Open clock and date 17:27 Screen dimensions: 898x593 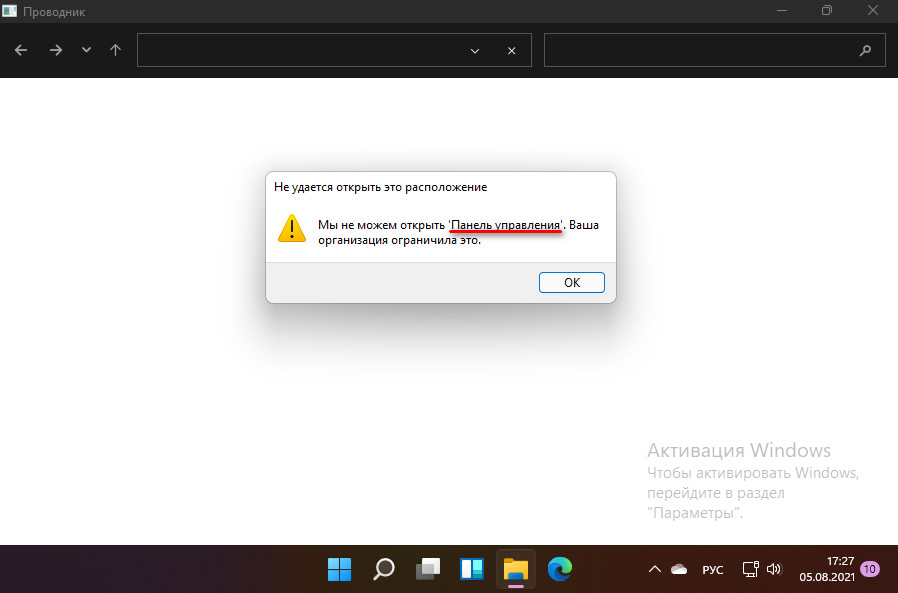click(x=826, y=569)
